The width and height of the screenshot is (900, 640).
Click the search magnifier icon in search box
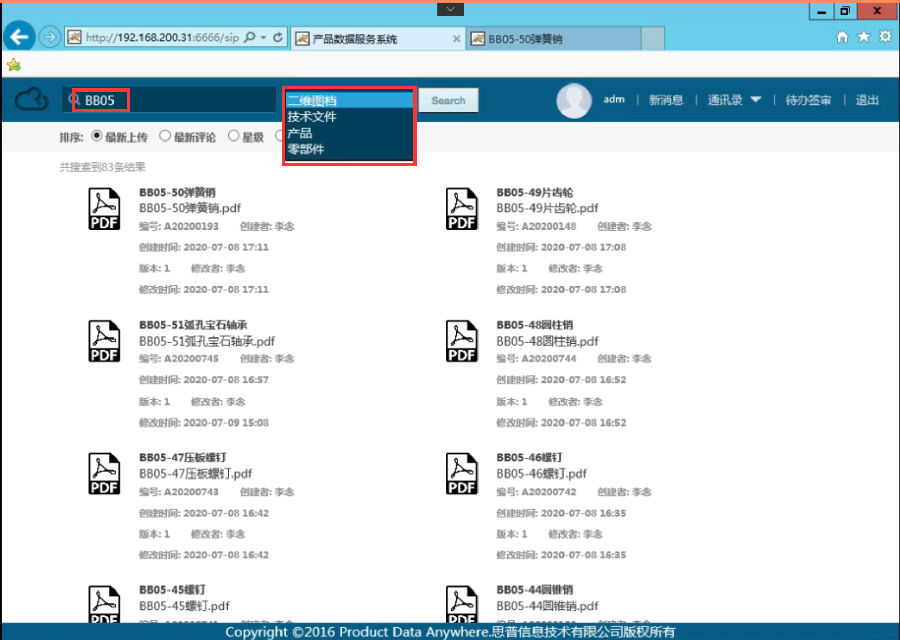pos(74,100)
